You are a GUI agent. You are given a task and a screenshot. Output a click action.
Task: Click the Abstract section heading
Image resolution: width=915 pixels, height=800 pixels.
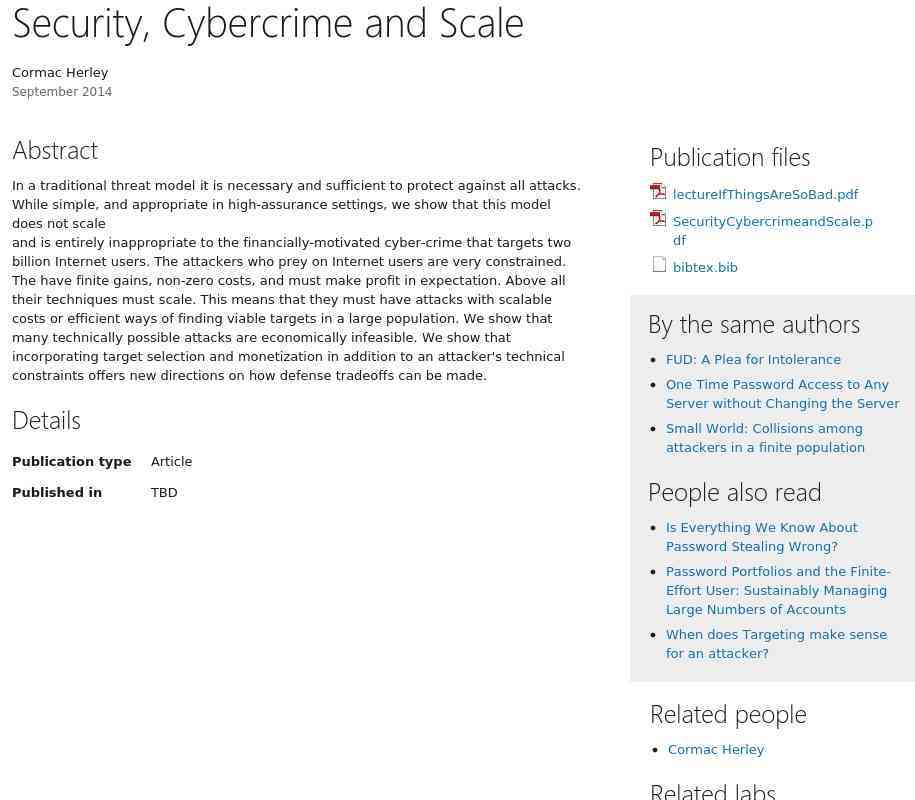point(55,150)
